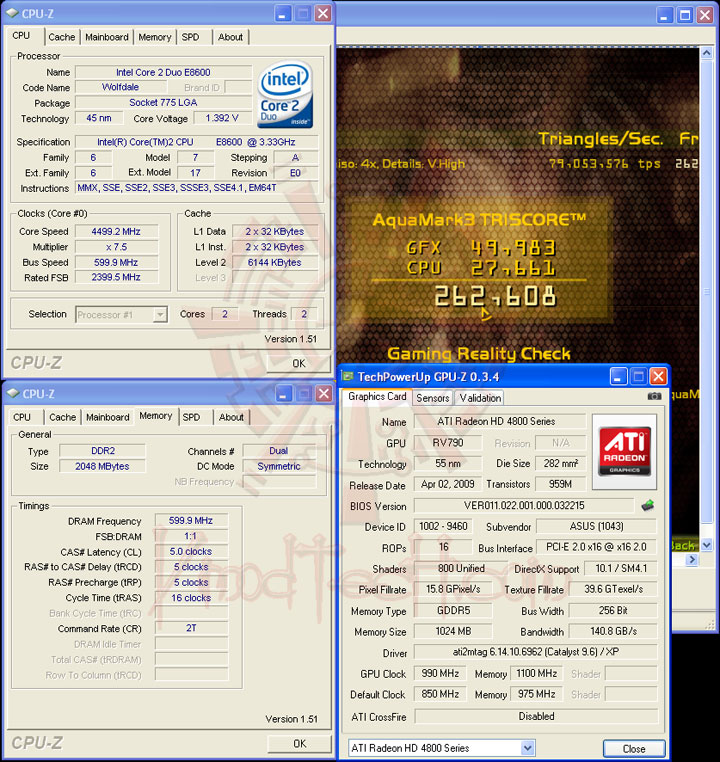
Task: Click the Intel Core 2 Duo logo
Action: coord(285,94)
